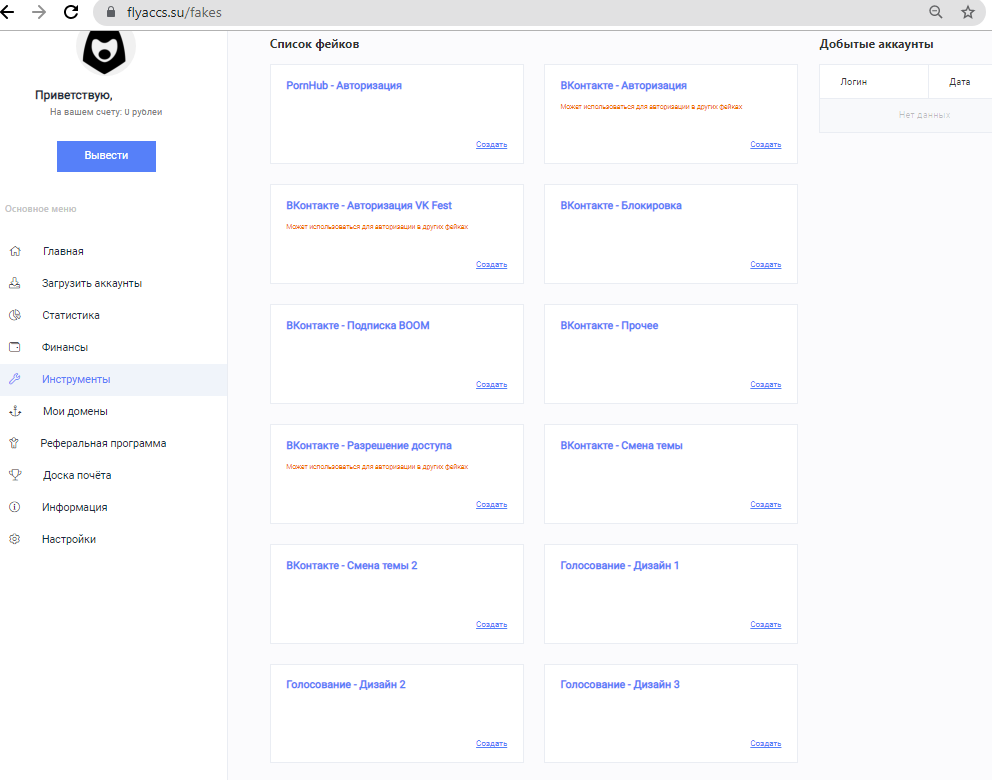
Task: Click Создать in the ВКонтакте - Прочее card
Action: coord(766,385)
